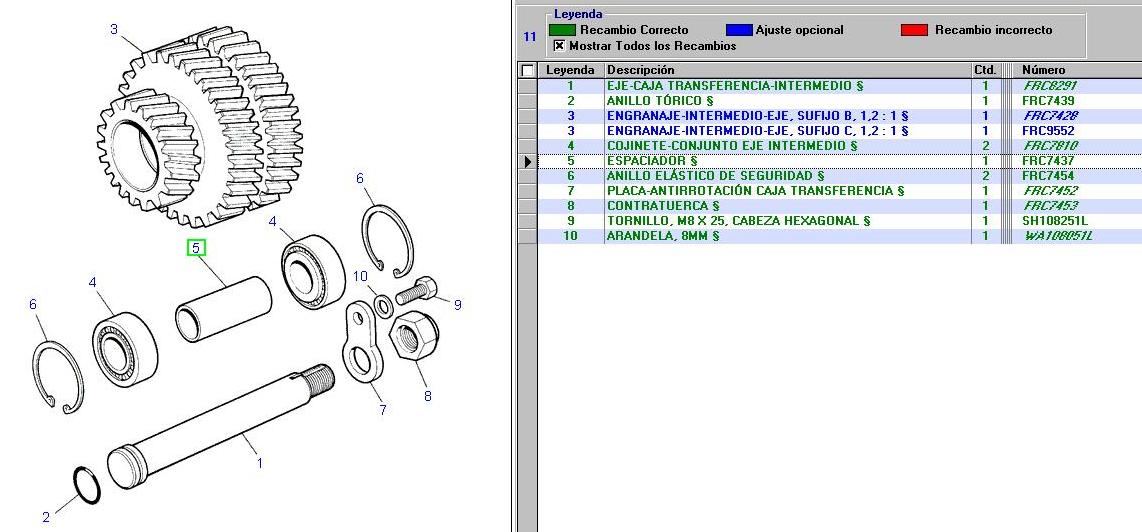
Task: Click the green Recambio Correcto swatch
Action: [562, 30]
